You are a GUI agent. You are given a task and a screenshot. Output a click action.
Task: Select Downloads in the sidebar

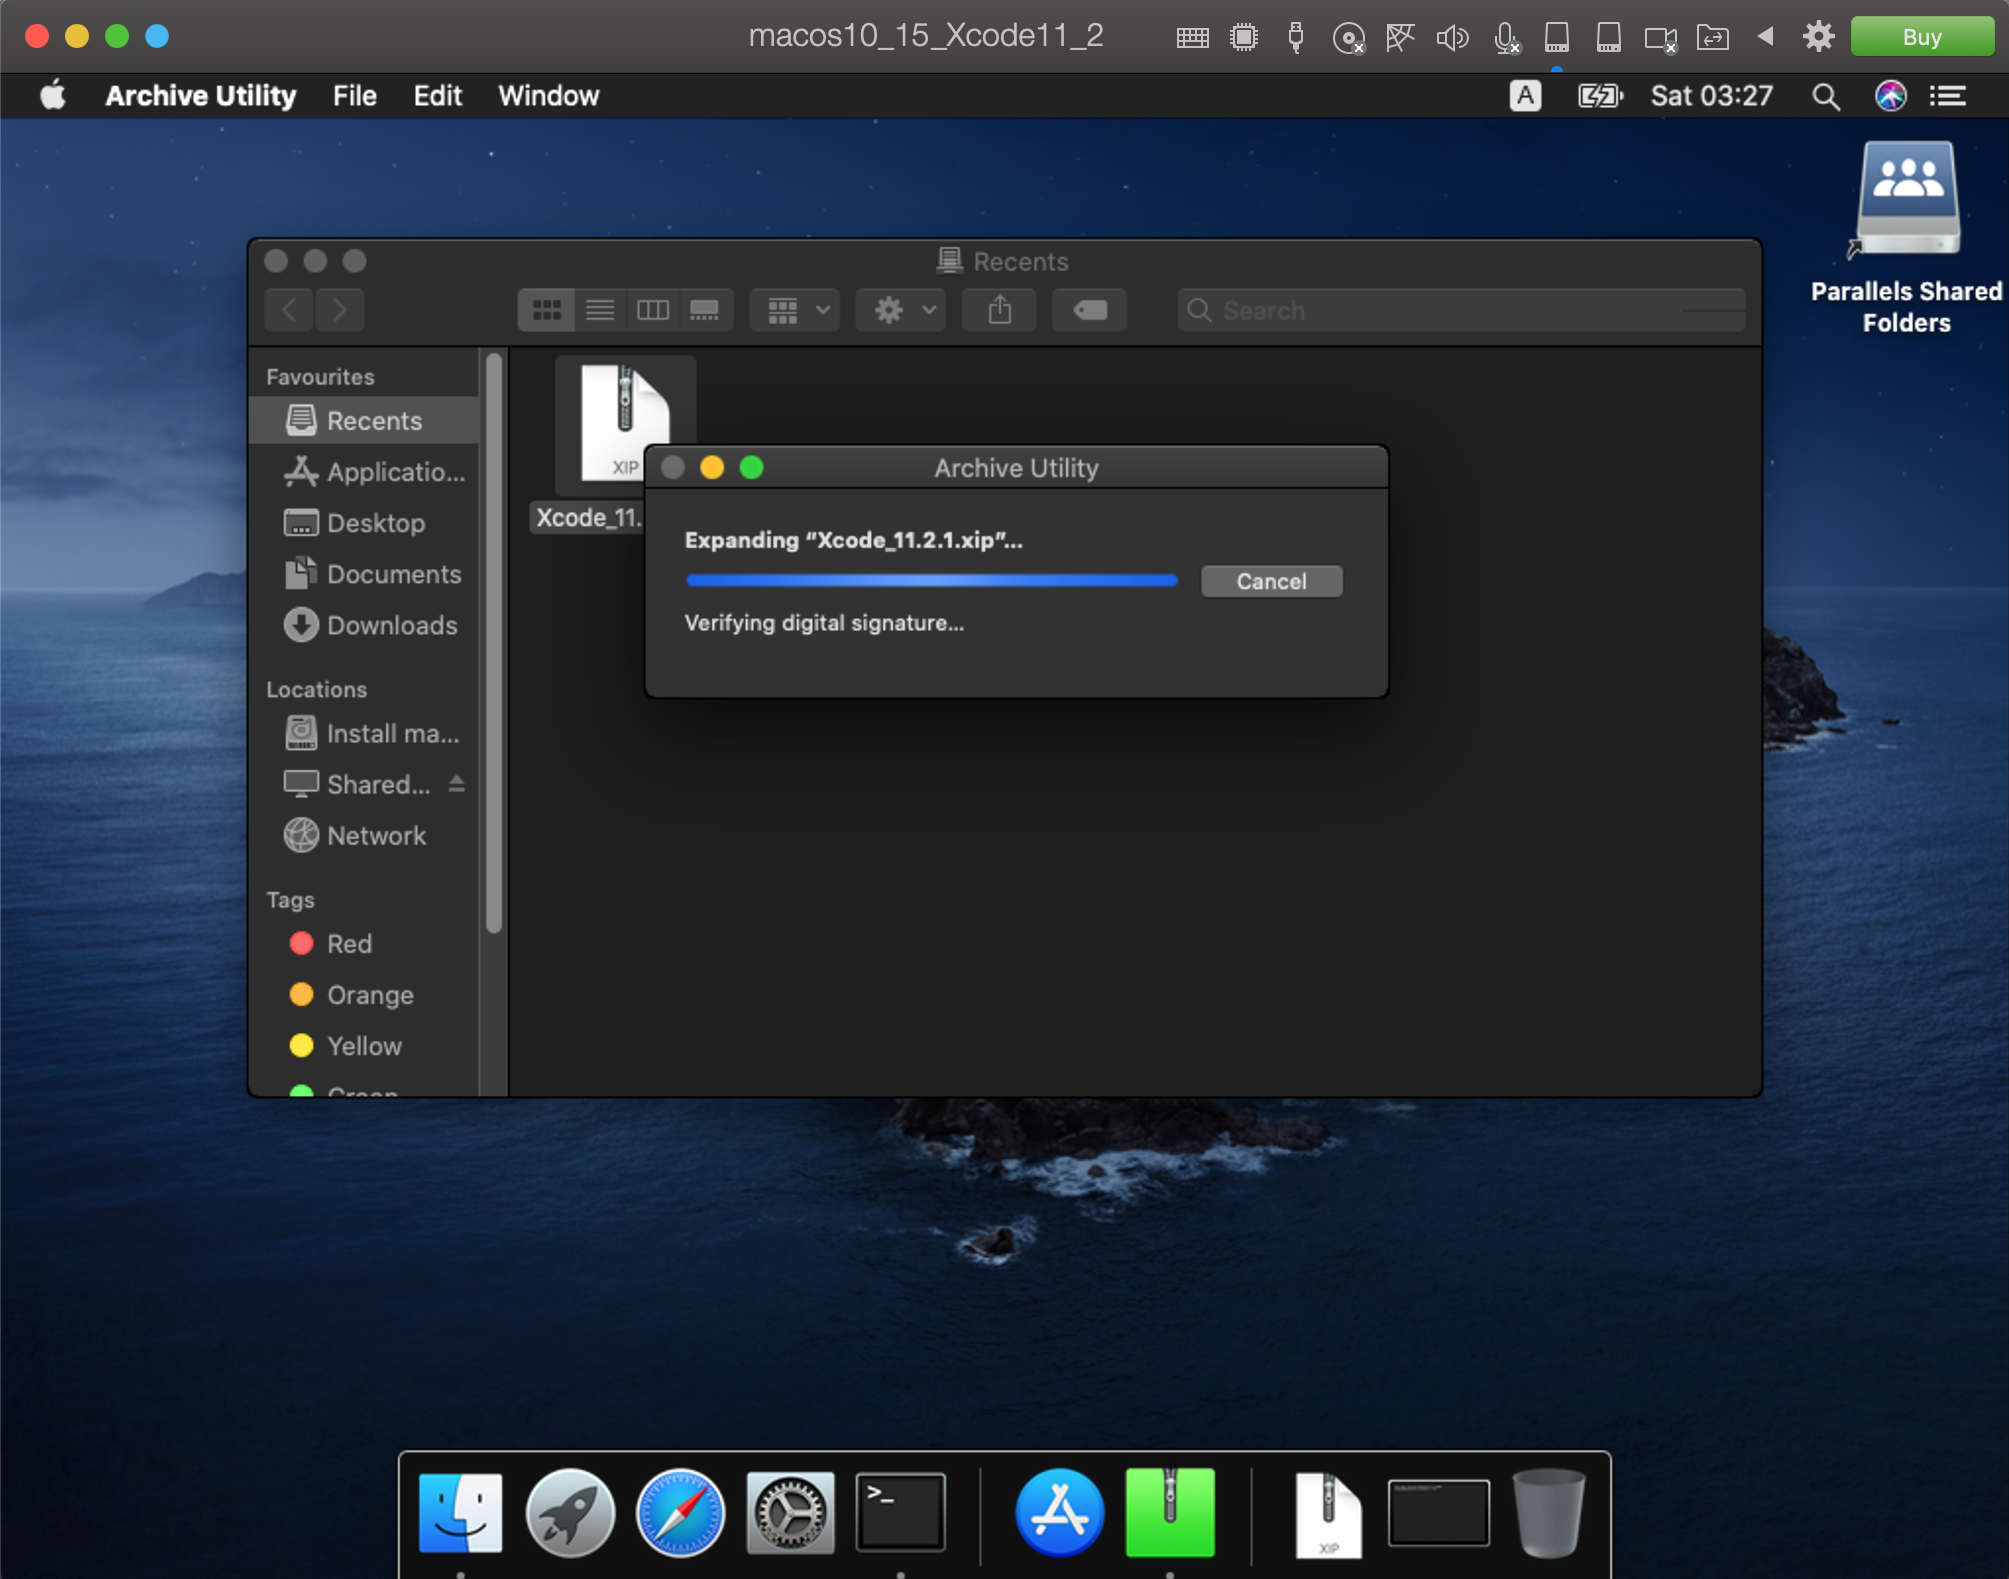coord(391,625)
